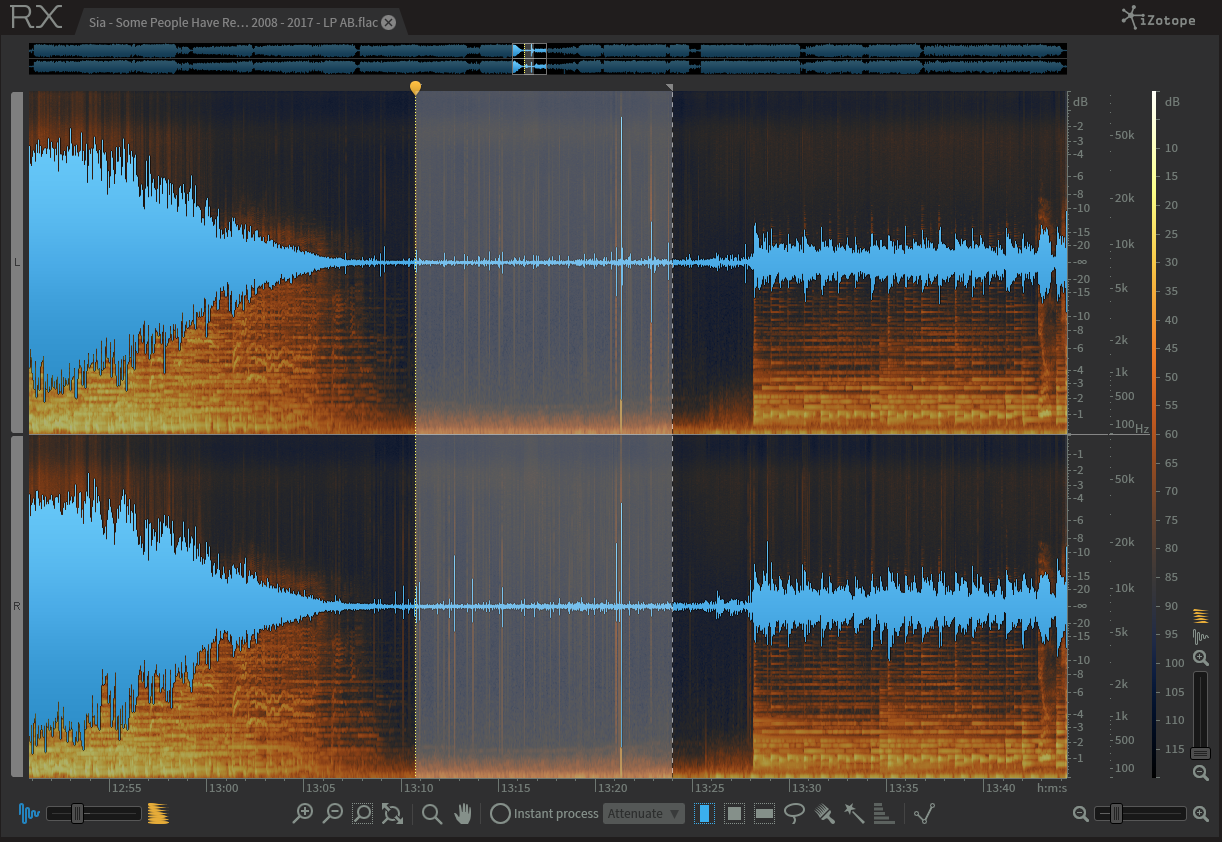Click the orange playhead marker on timeline

415,88
